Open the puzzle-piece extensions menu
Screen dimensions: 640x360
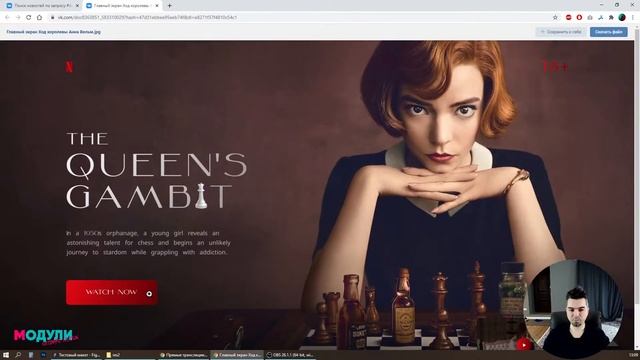611,18
